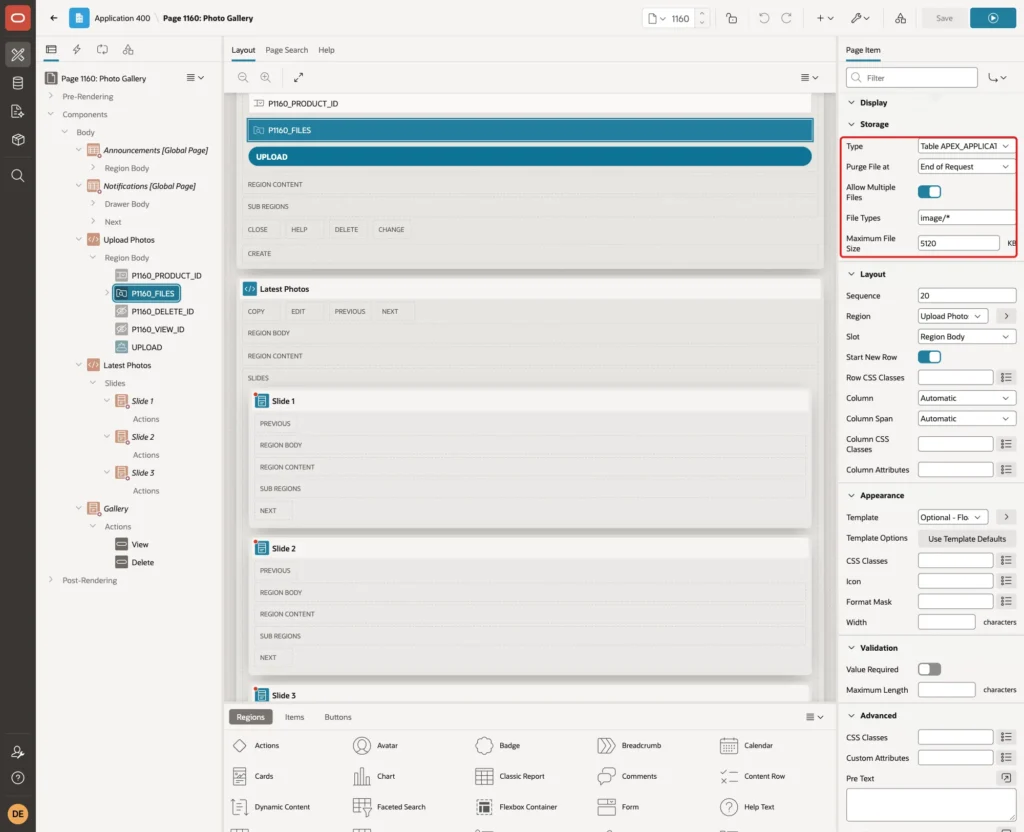Image resolution: width=1024 pixels, height=832 pixels.
Task: Switch to the Processing tab icon
Action: click(x=102, y=50)
